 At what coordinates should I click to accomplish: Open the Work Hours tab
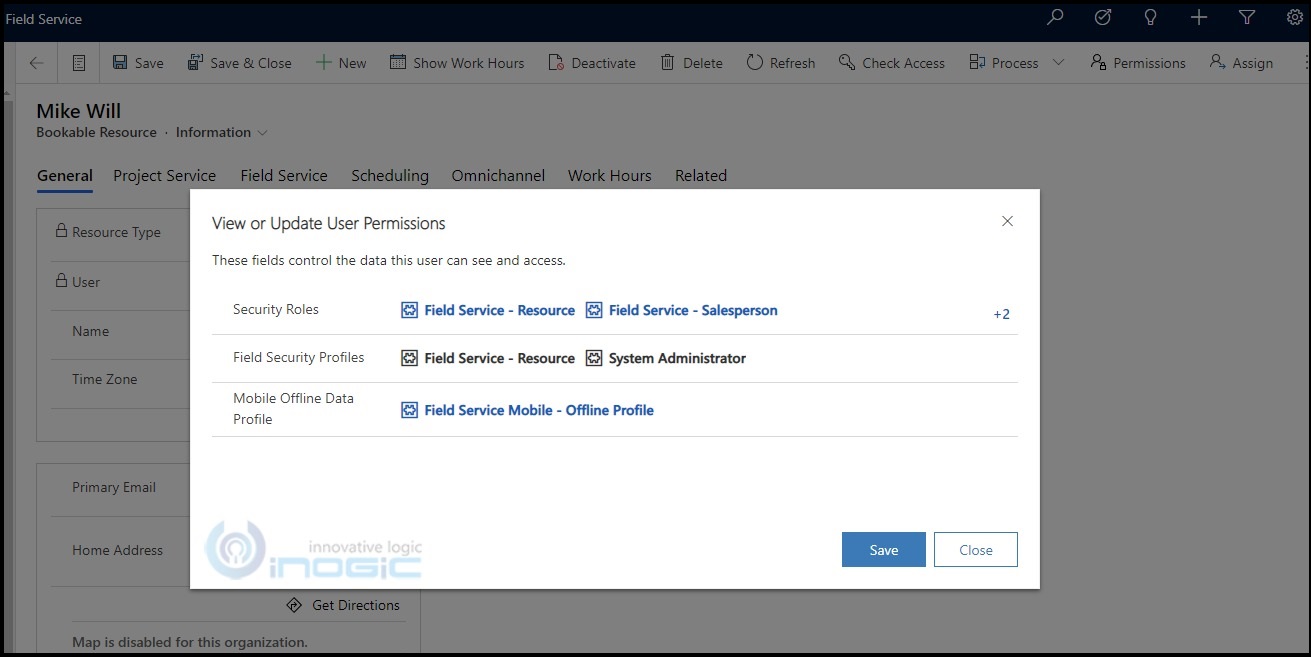click(610, 175)
